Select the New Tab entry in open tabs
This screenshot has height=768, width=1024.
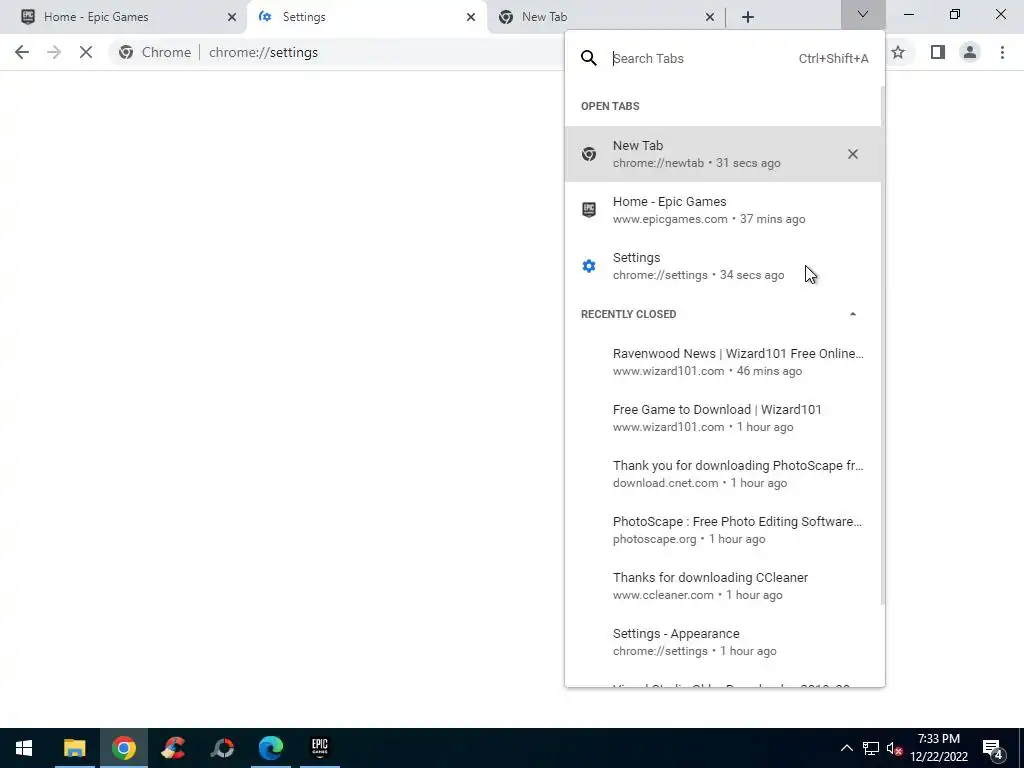(x=723, y=154)
